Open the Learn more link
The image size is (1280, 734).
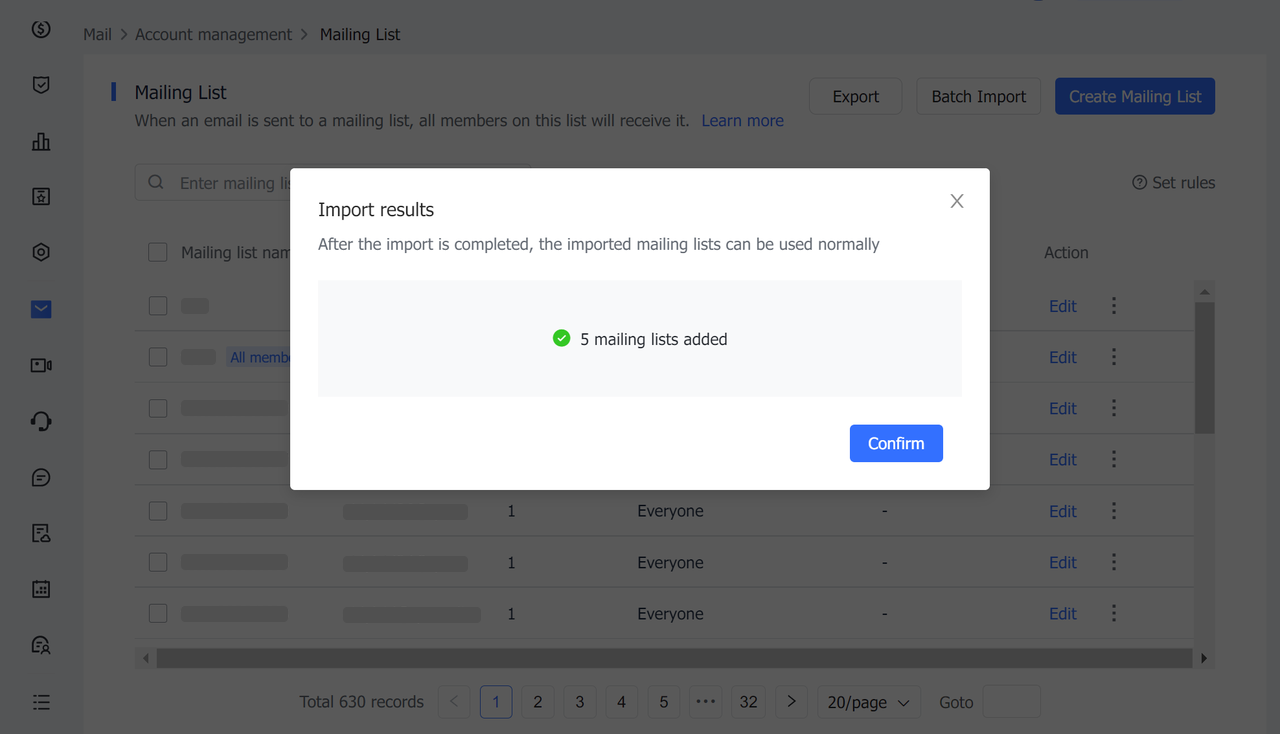tap(742, 120)
